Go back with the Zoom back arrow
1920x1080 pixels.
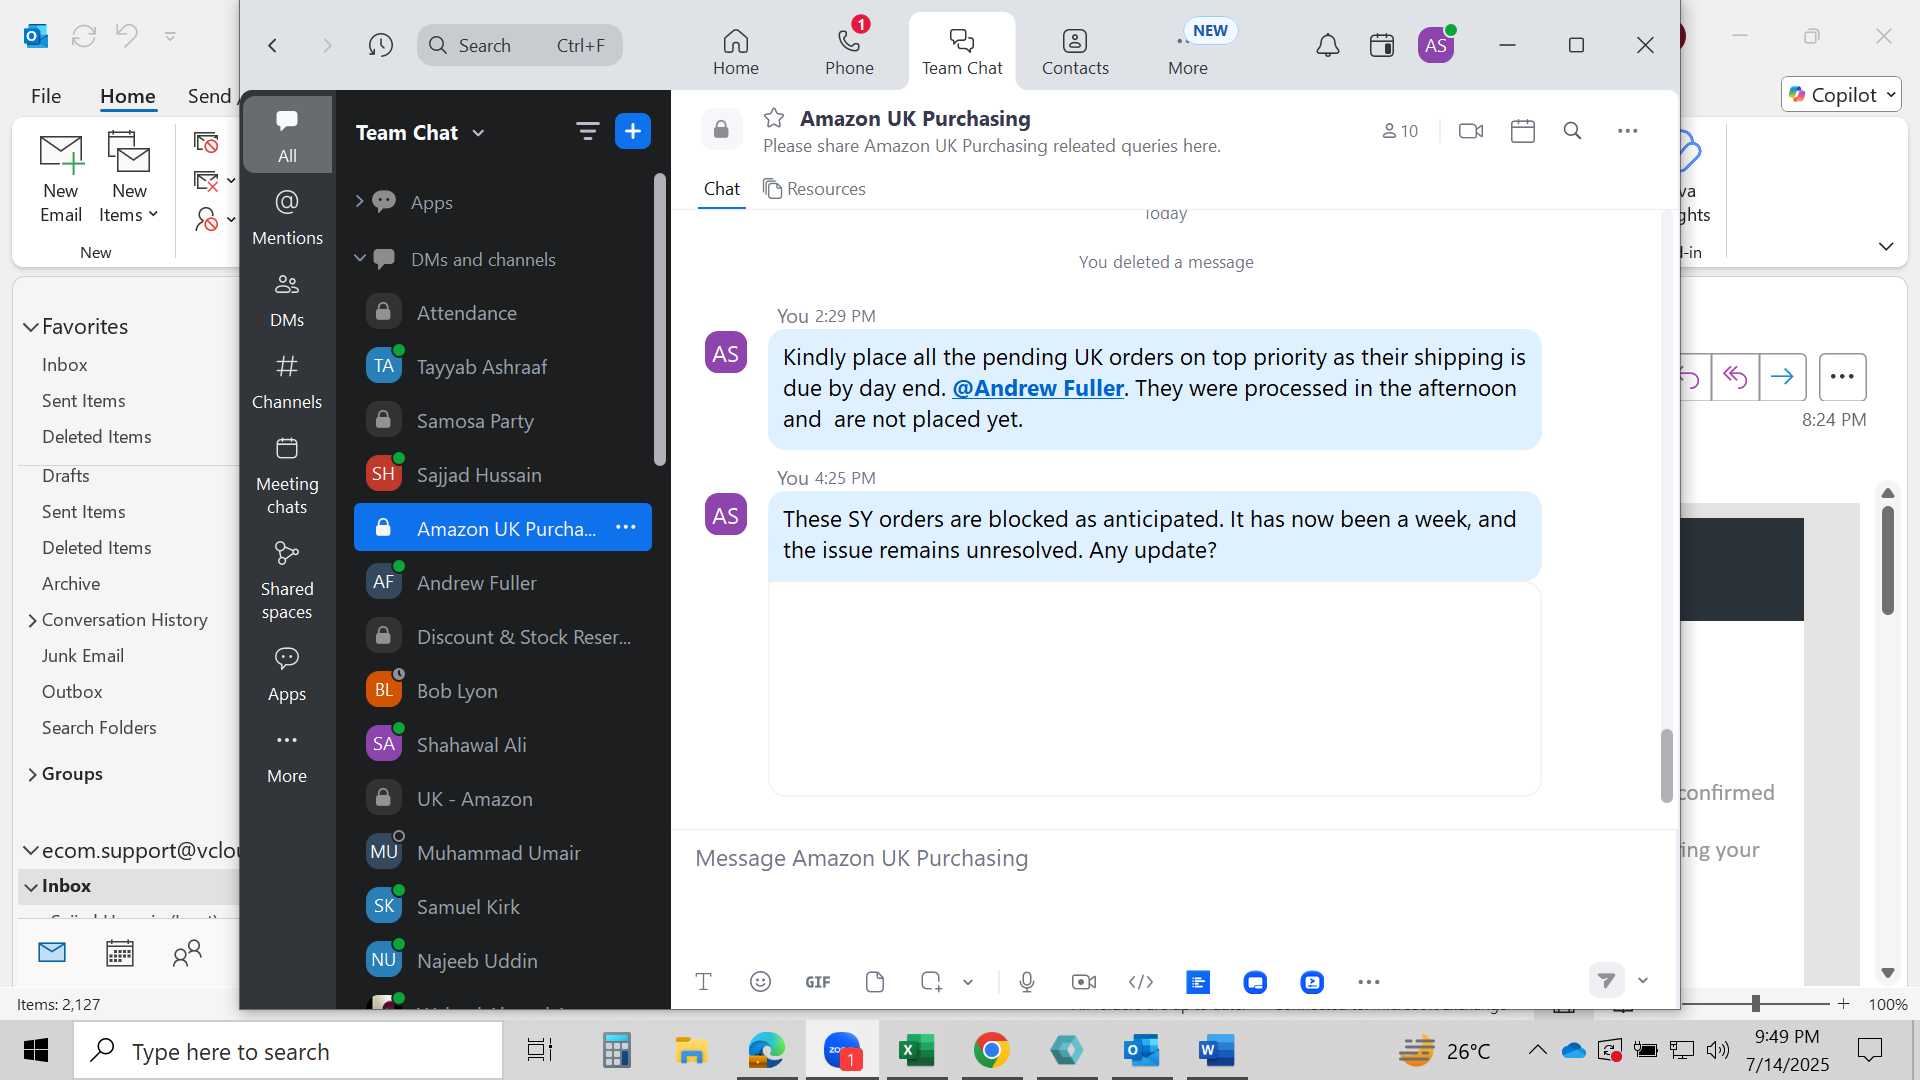point(272,45)
